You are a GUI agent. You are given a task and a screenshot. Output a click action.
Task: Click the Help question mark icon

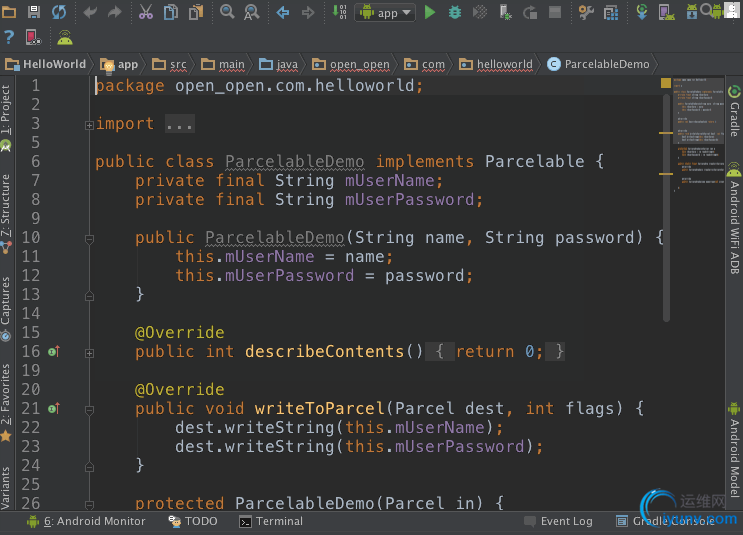pos(9,38)
